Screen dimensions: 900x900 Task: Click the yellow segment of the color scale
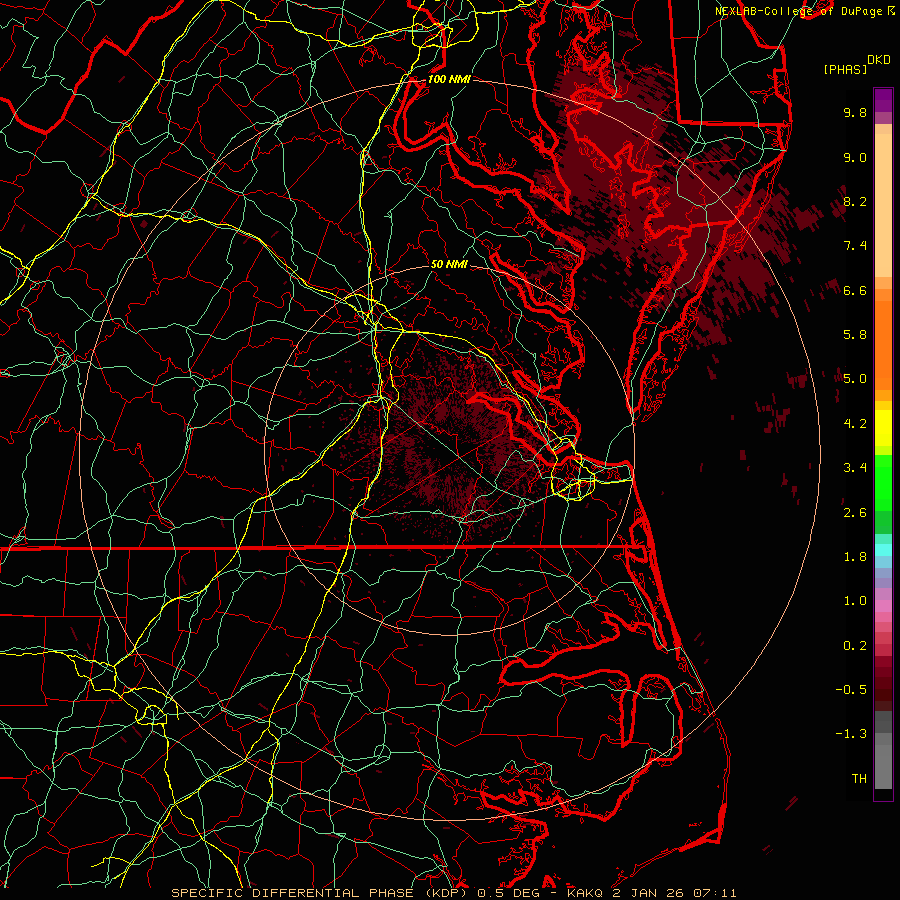click(883, 428)
